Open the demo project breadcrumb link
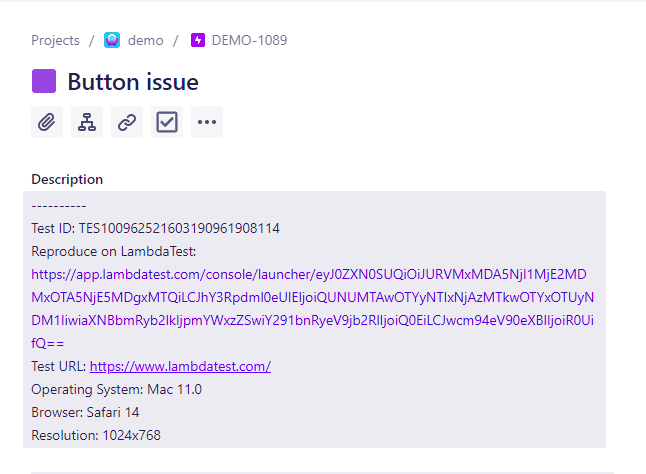The image size is (646, 474). [x=145, y=41]
